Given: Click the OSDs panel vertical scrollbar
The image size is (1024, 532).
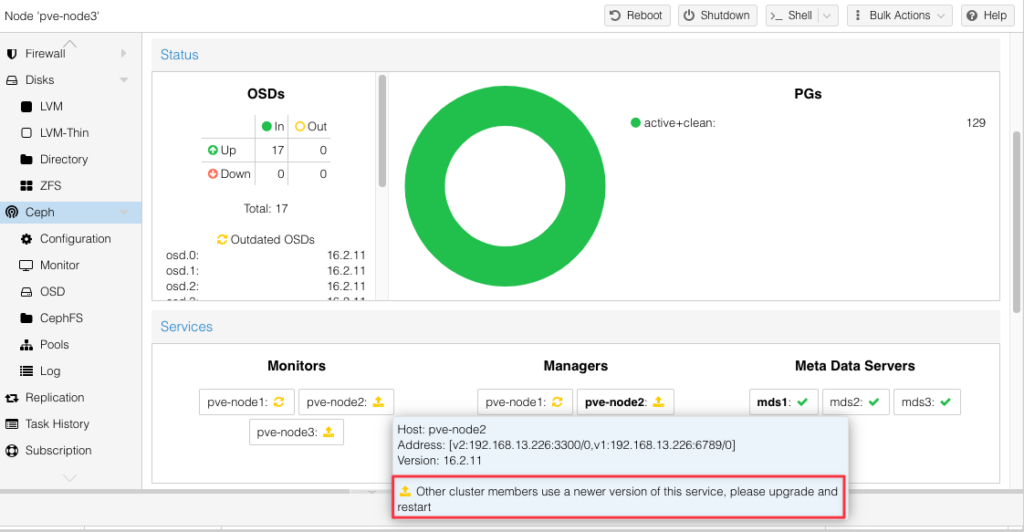Looking at the screenshot, I should coord(382,131).
